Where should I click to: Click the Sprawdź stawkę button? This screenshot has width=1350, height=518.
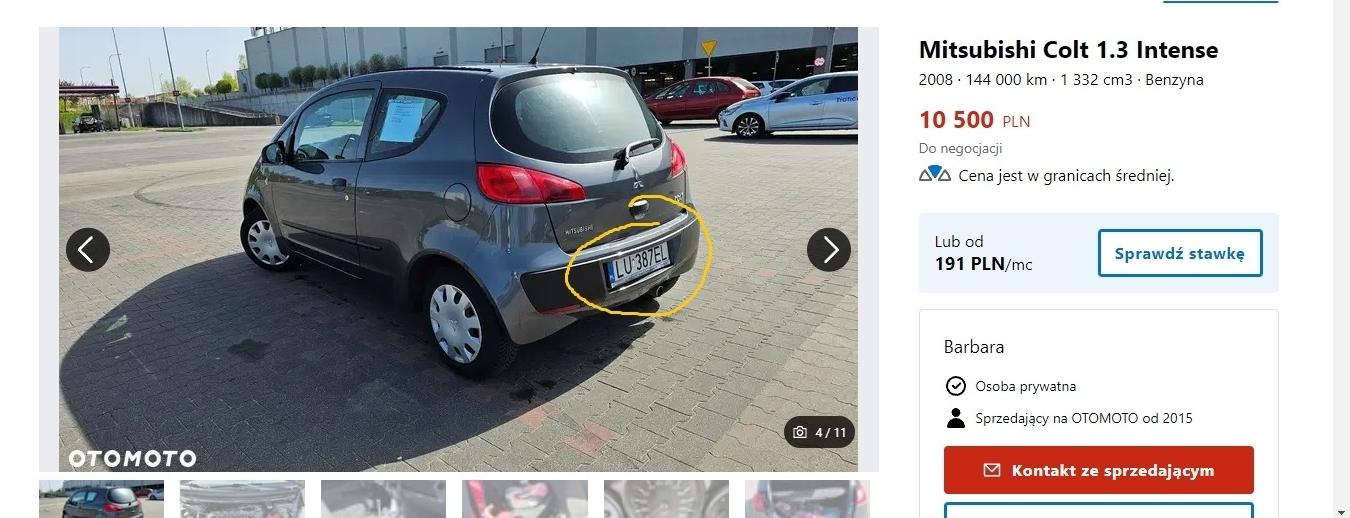pyautogui.click(x=1180, y=253)
